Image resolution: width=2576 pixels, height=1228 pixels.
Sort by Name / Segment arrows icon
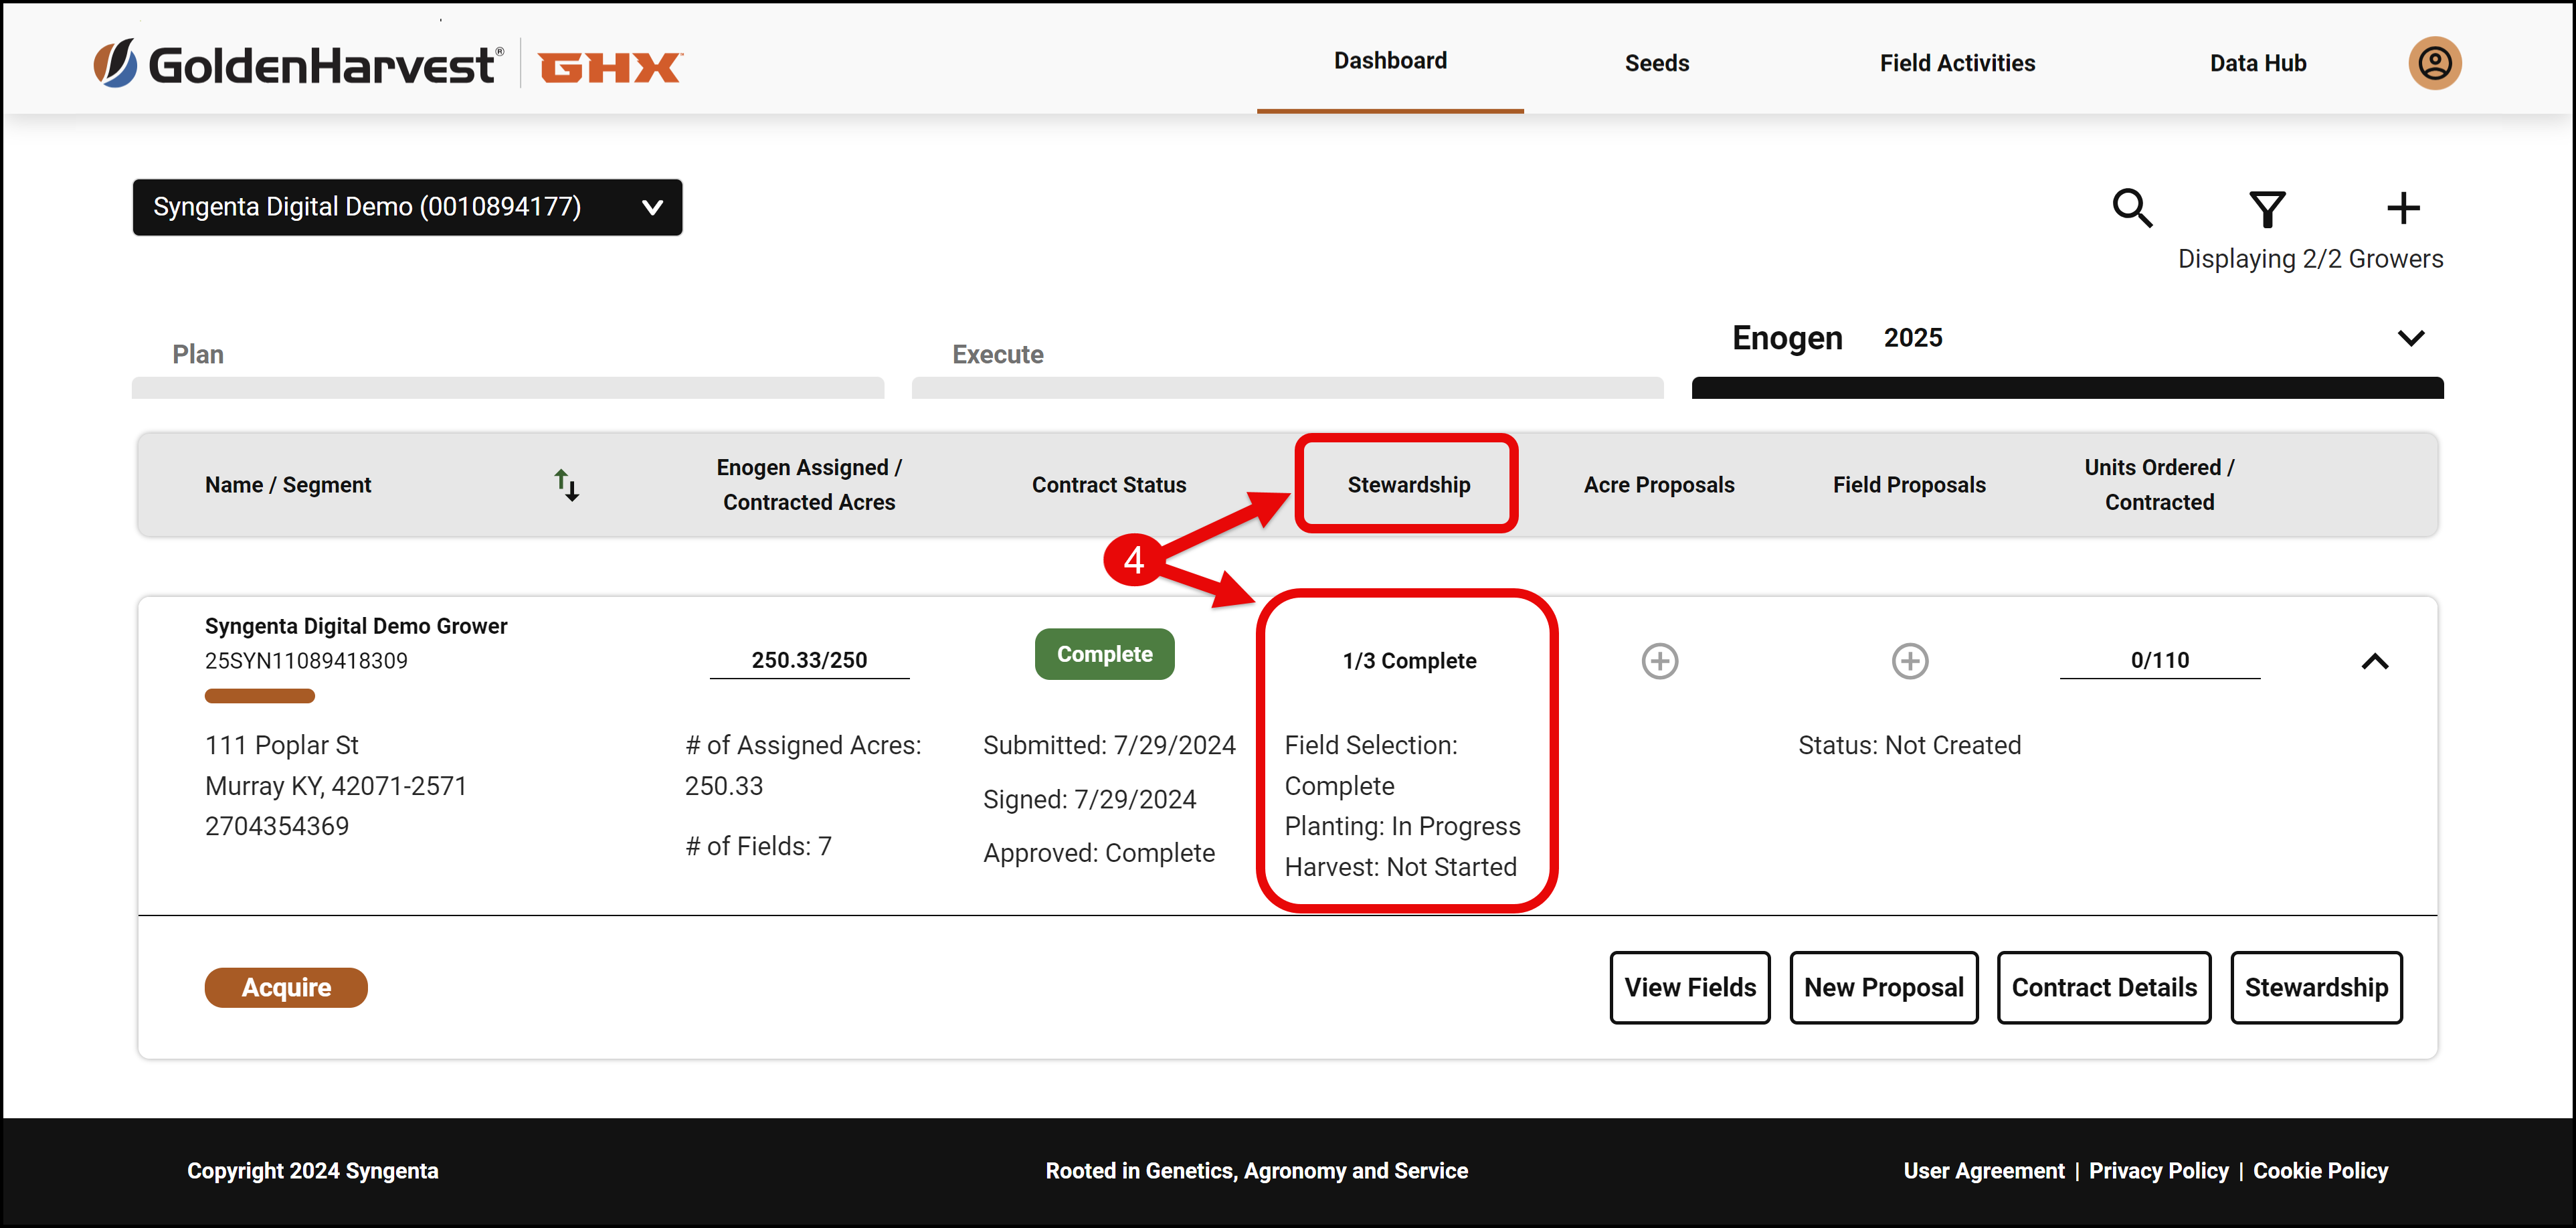[567, 485]
